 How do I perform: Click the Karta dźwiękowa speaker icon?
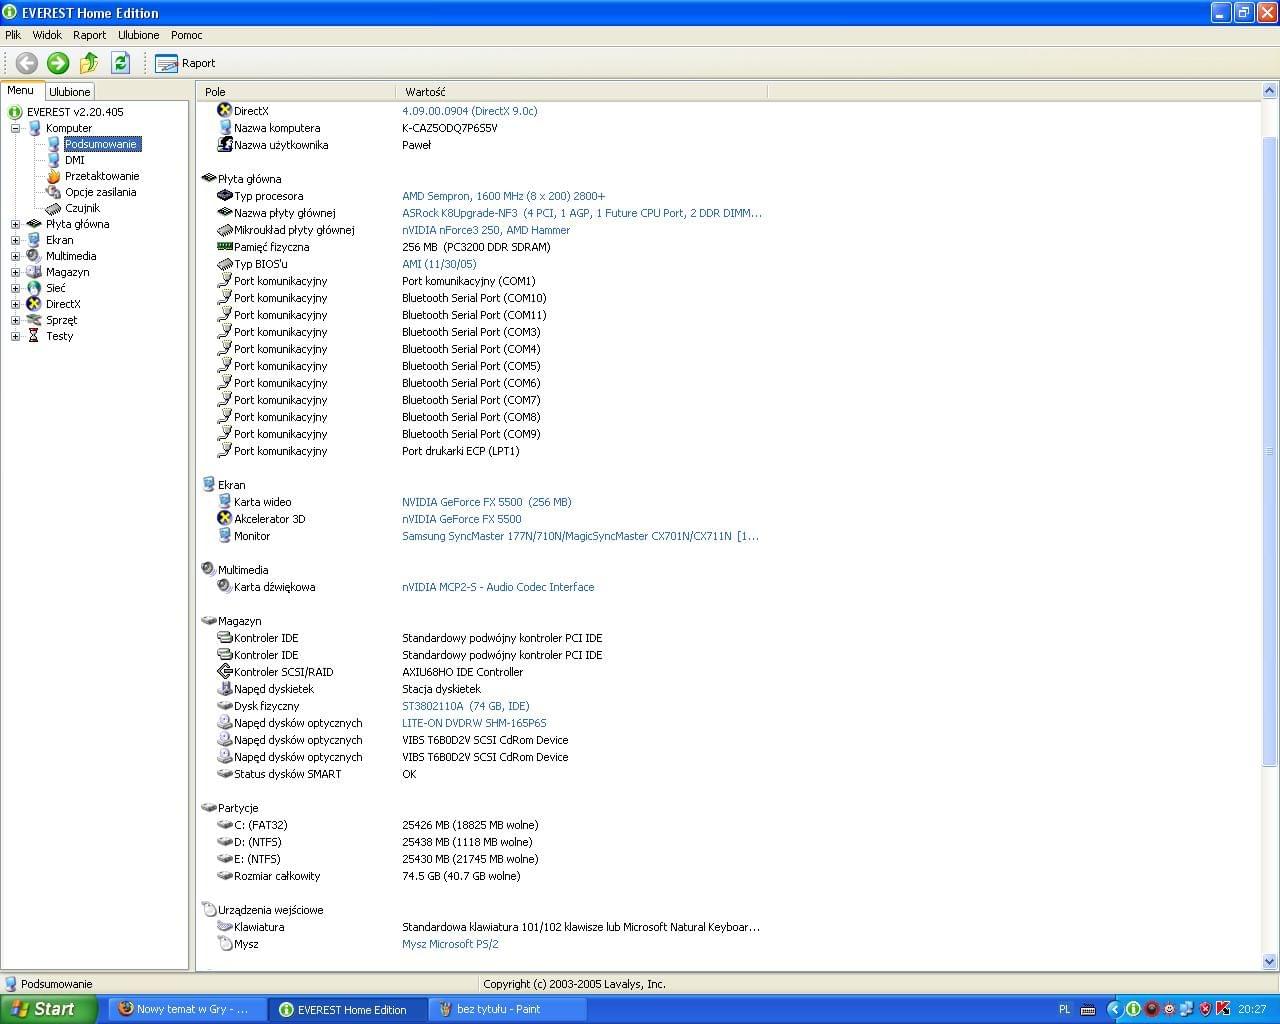click(x=225, y=587)
